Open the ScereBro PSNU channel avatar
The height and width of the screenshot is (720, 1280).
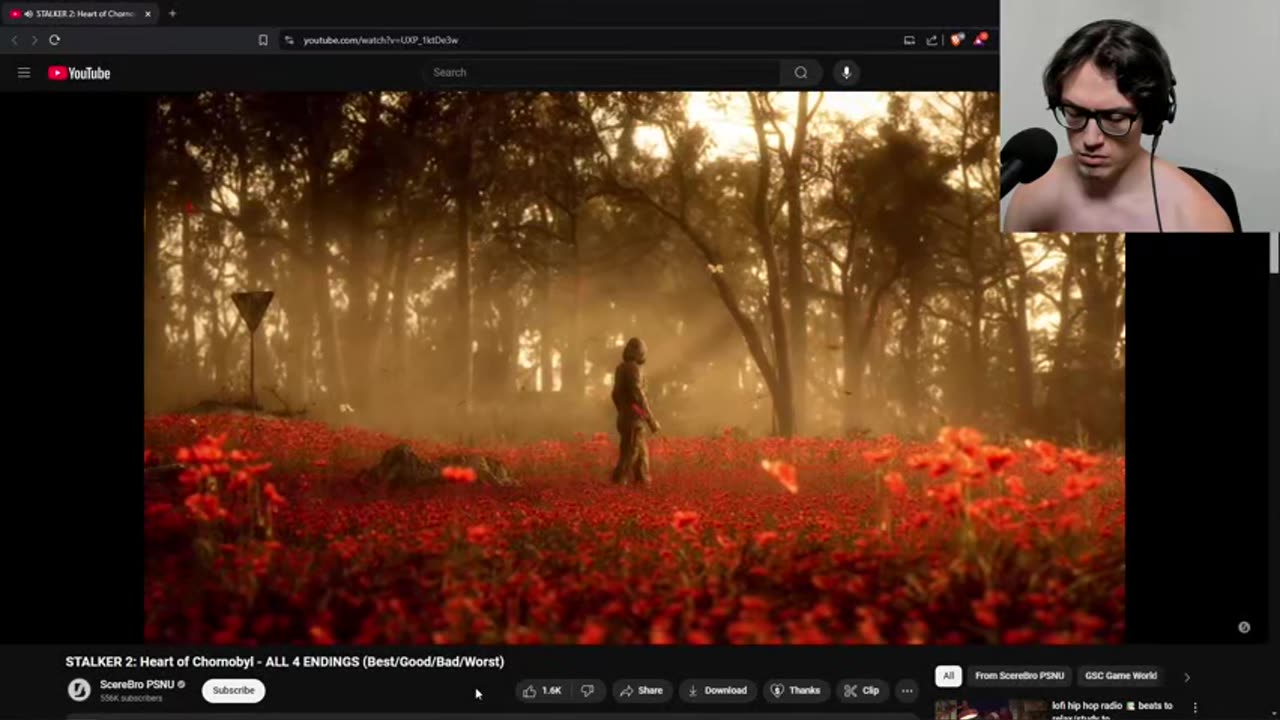[x=79, y=690]
